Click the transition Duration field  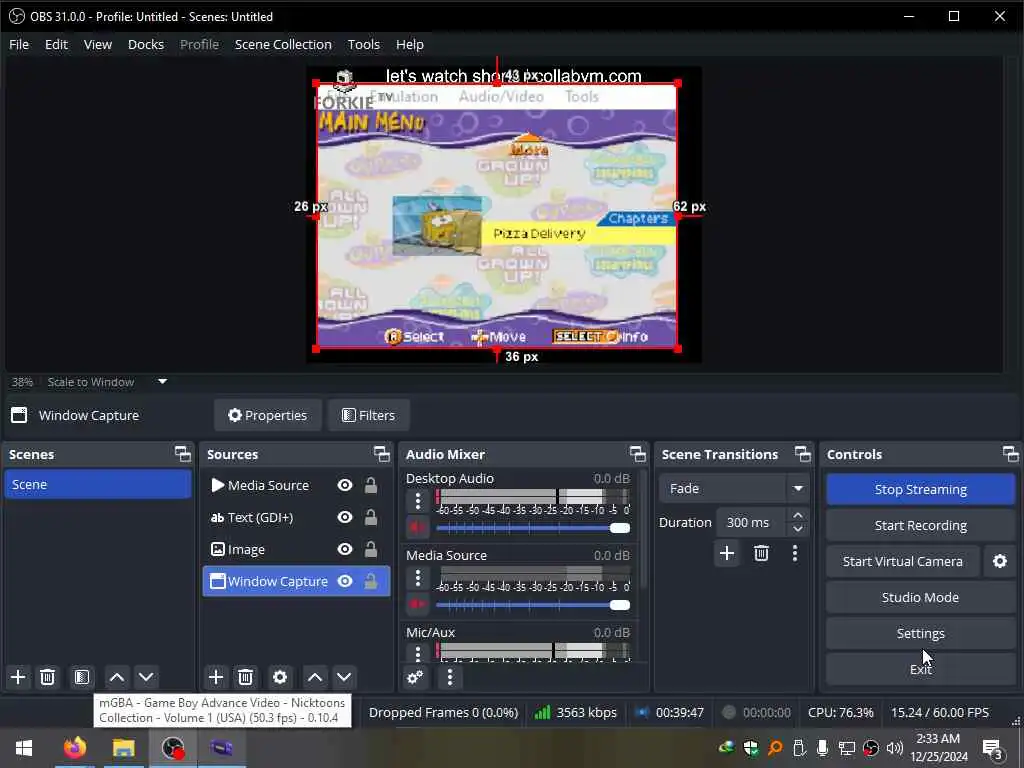pos(754,522)
